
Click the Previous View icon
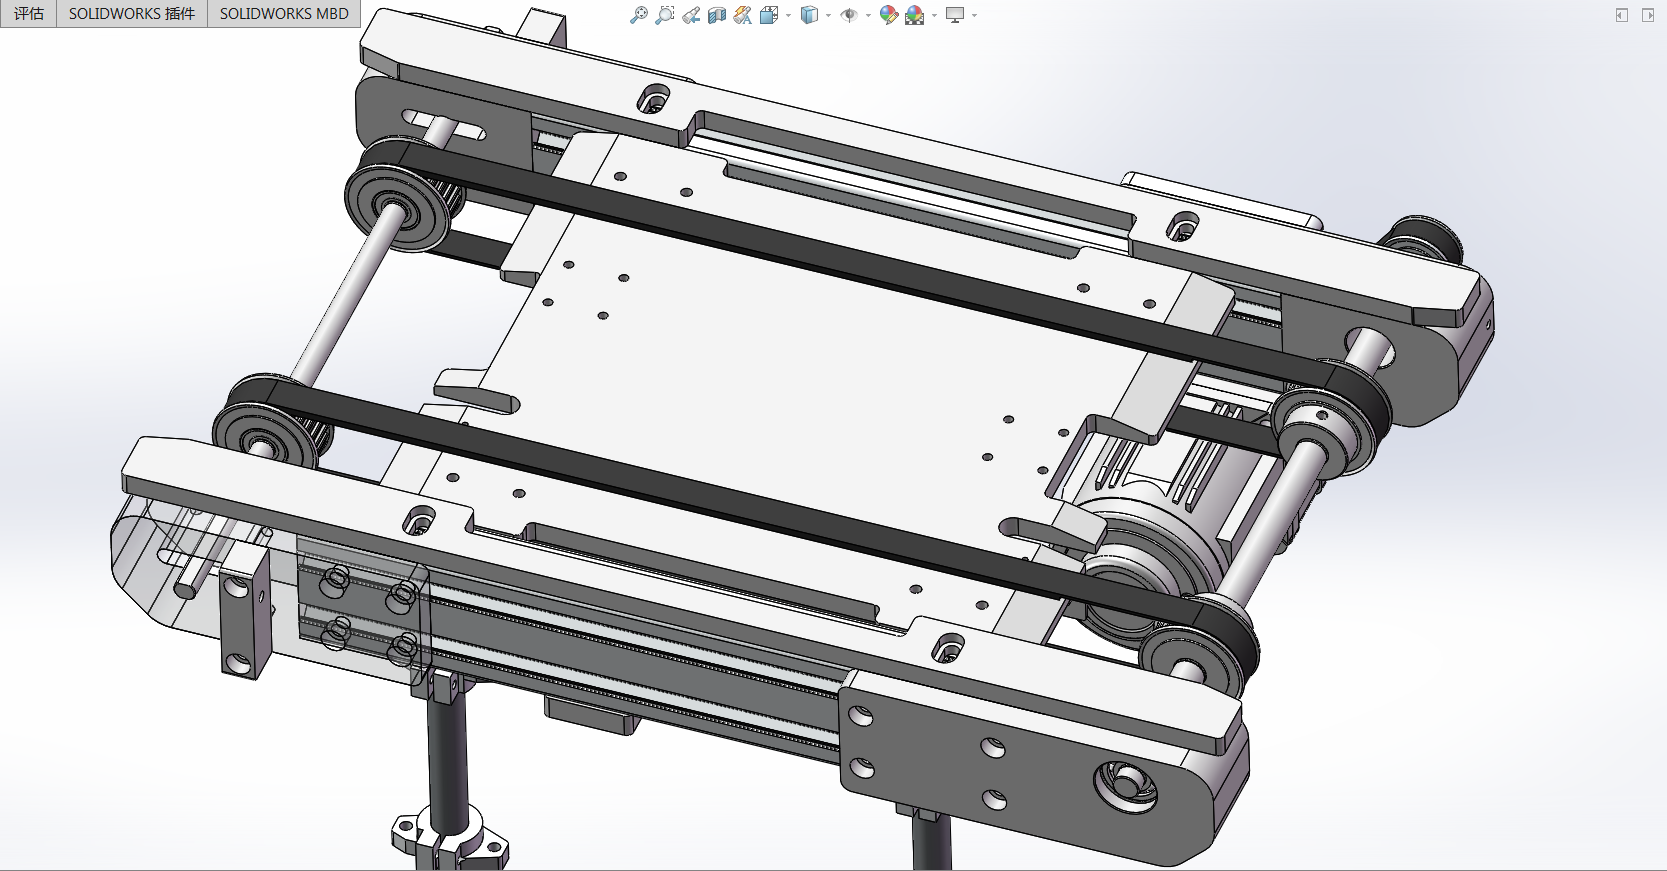(x=691, y=15)
